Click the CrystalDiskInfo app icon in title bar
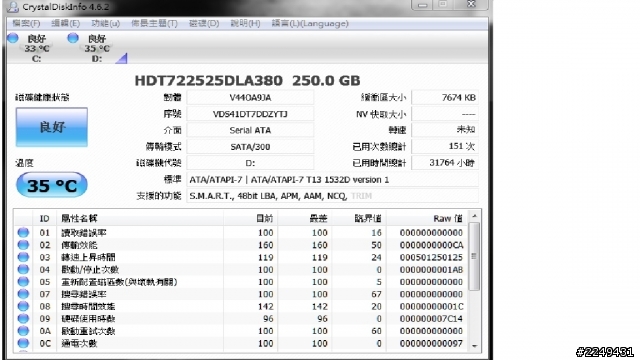The height and width of the screenshot is (360, 640). [13, 7]
